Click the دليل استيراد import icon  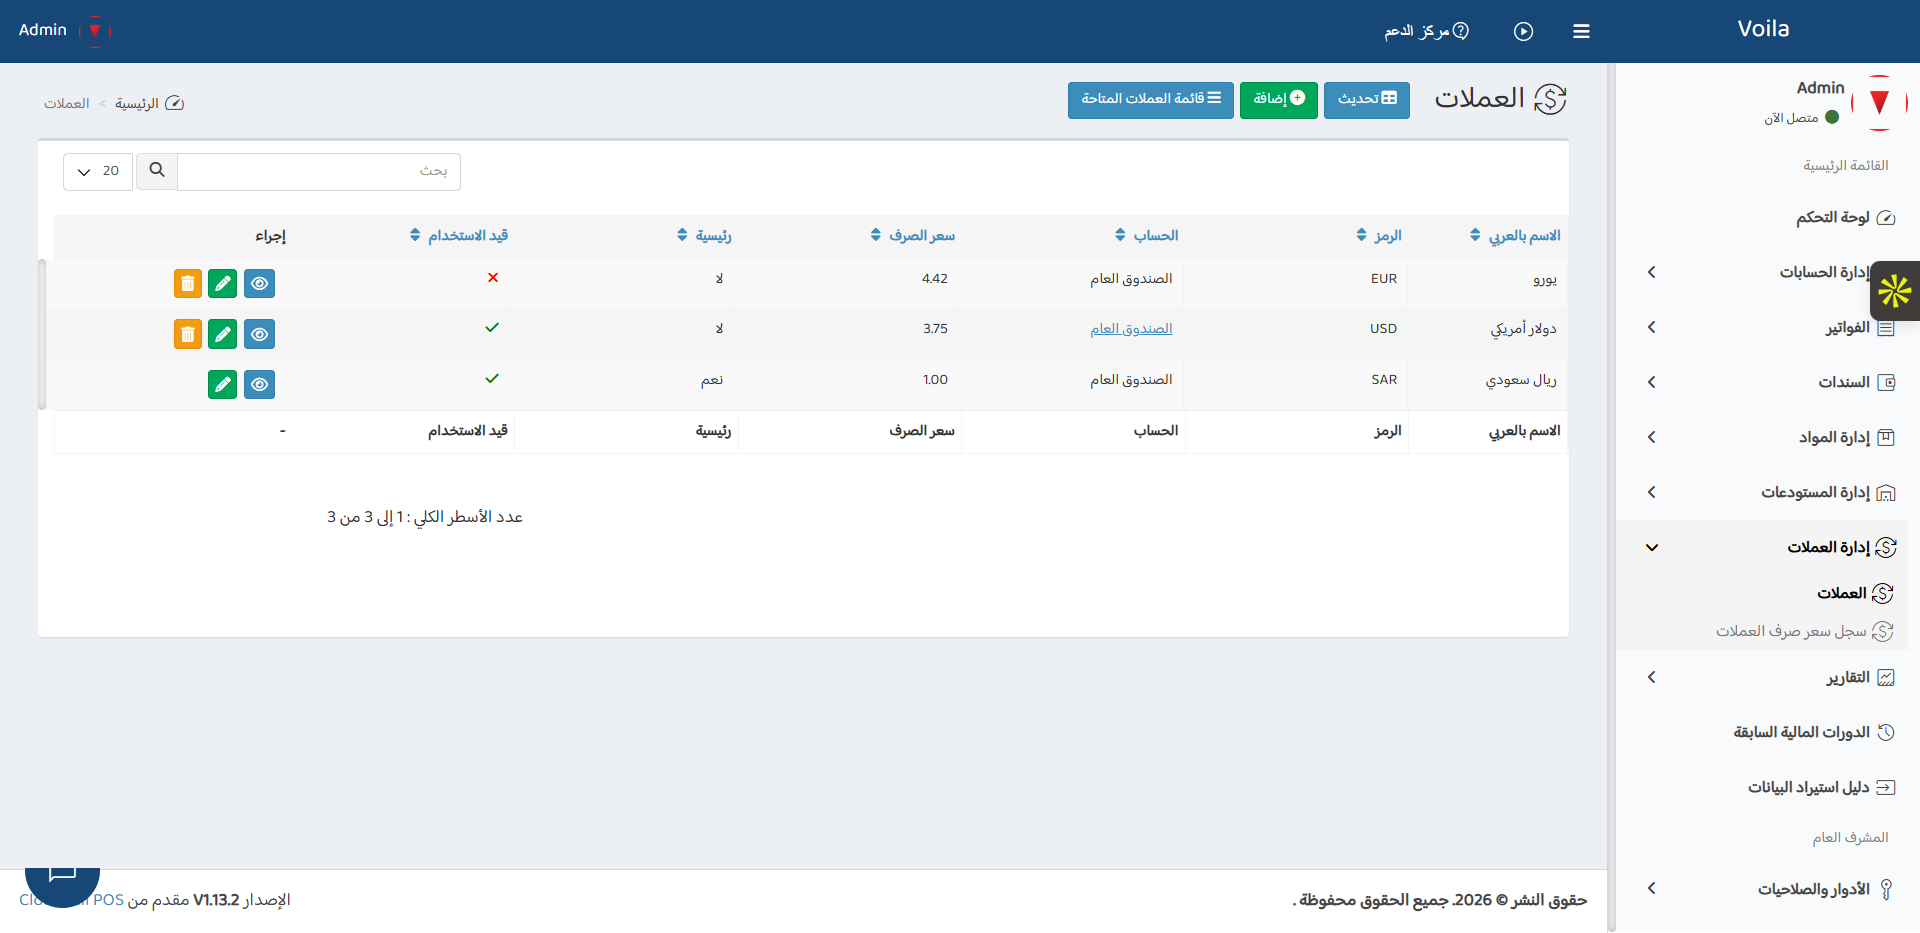click(1886, 788)
